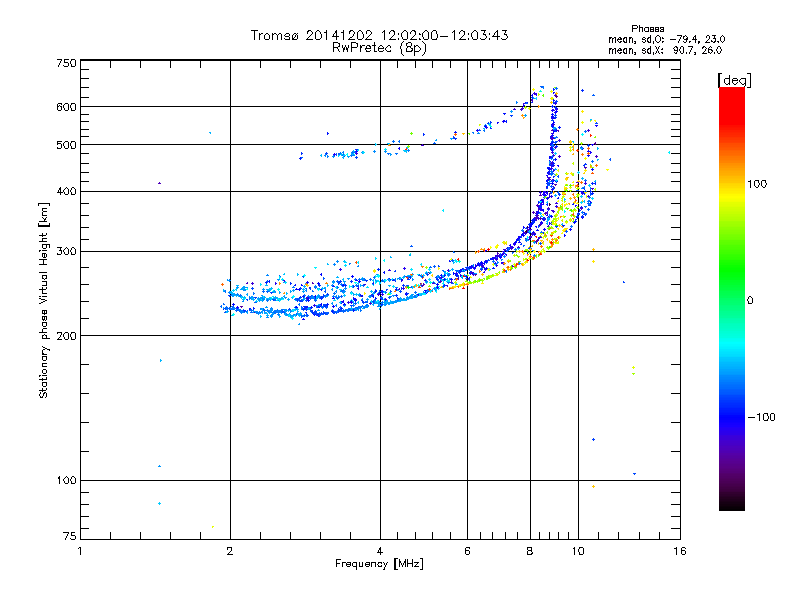The height and width of the screenshot is (600, 800).
Task: Click the '750' y-axis tick label
Action: click(x=66, y=63)
